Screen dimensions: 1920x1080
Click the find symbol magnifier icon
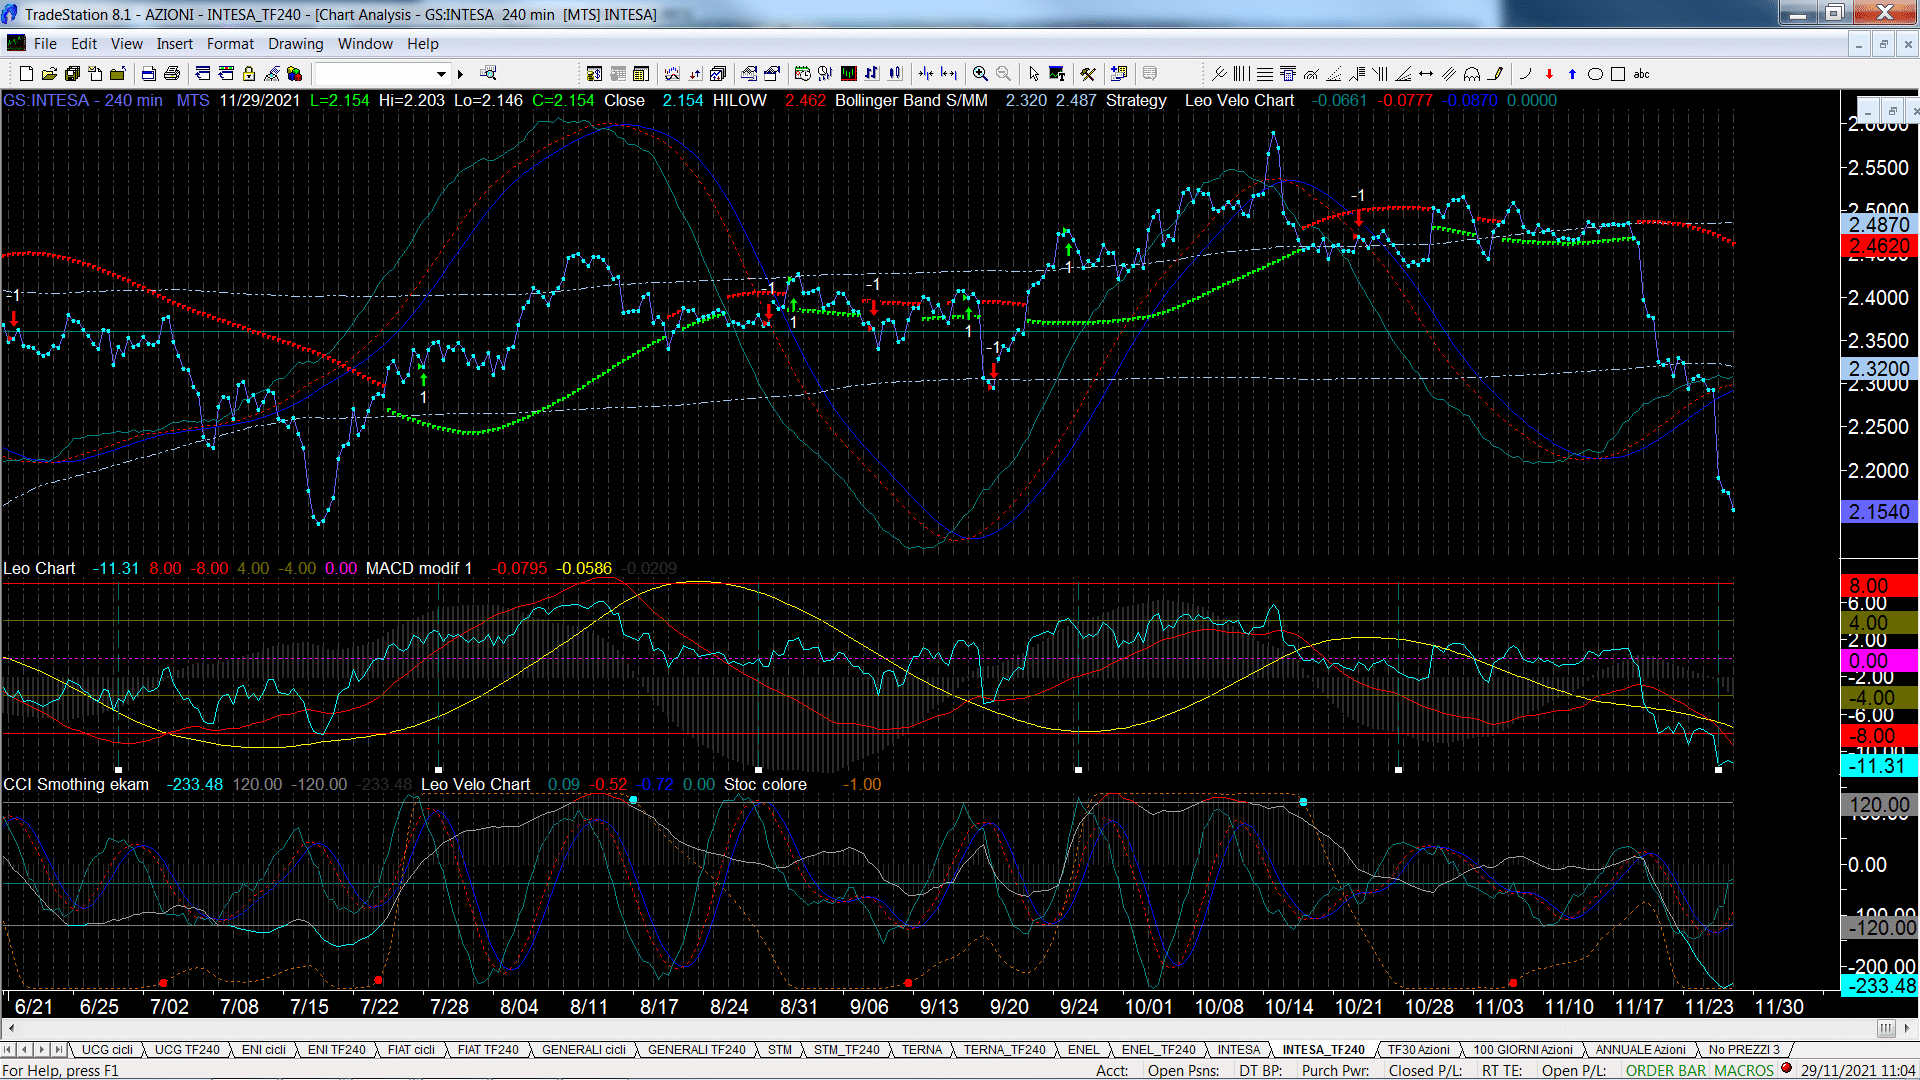(x=488, y=74)
